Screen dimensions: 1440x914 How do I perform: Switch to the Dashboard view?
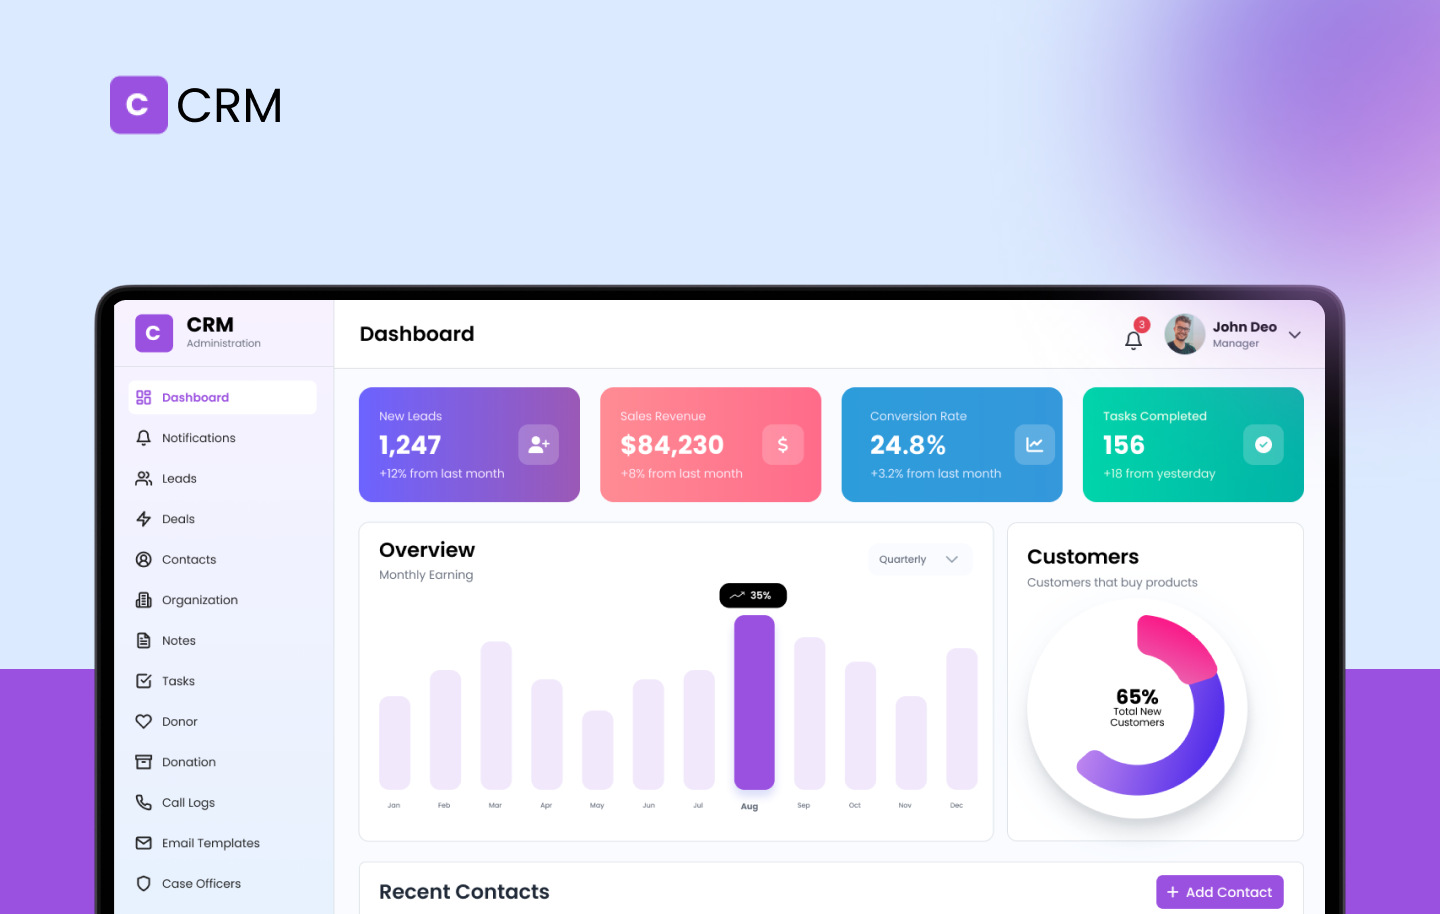(x=195, y=397)
